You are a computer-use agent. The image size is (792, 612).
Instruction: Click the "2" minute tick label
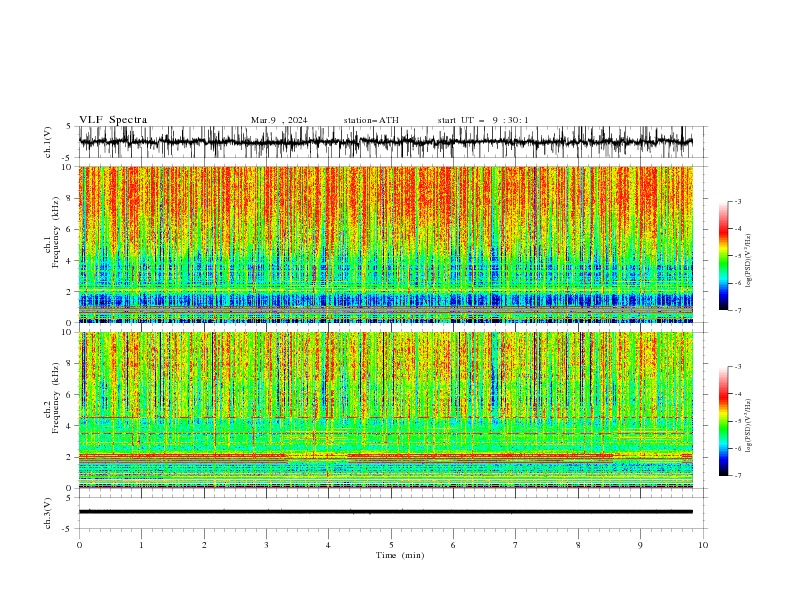point(204,545)
